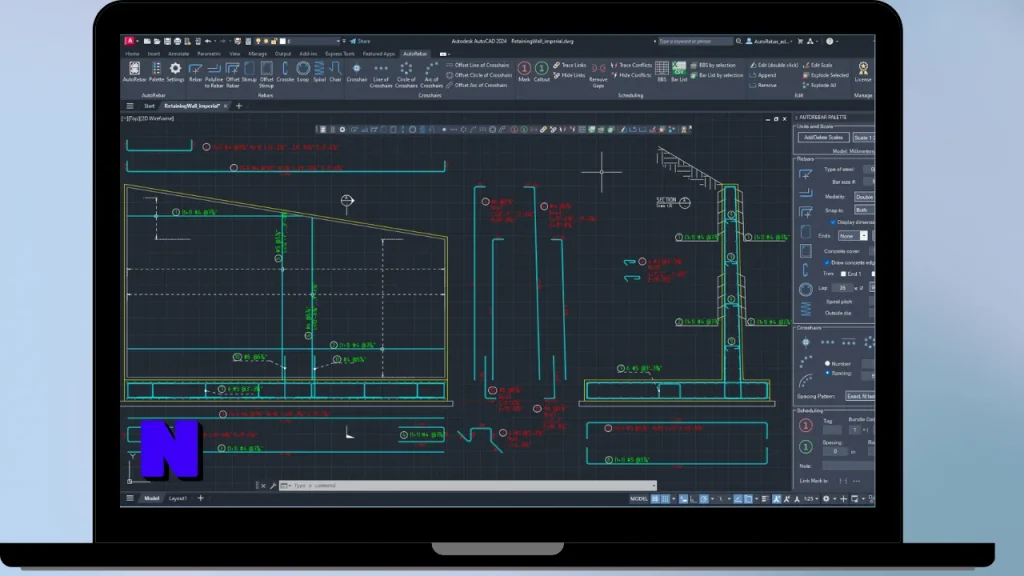Screen dimensions: 1024x576
Task: Select the Crosstie tool
Action: [285, 71]
